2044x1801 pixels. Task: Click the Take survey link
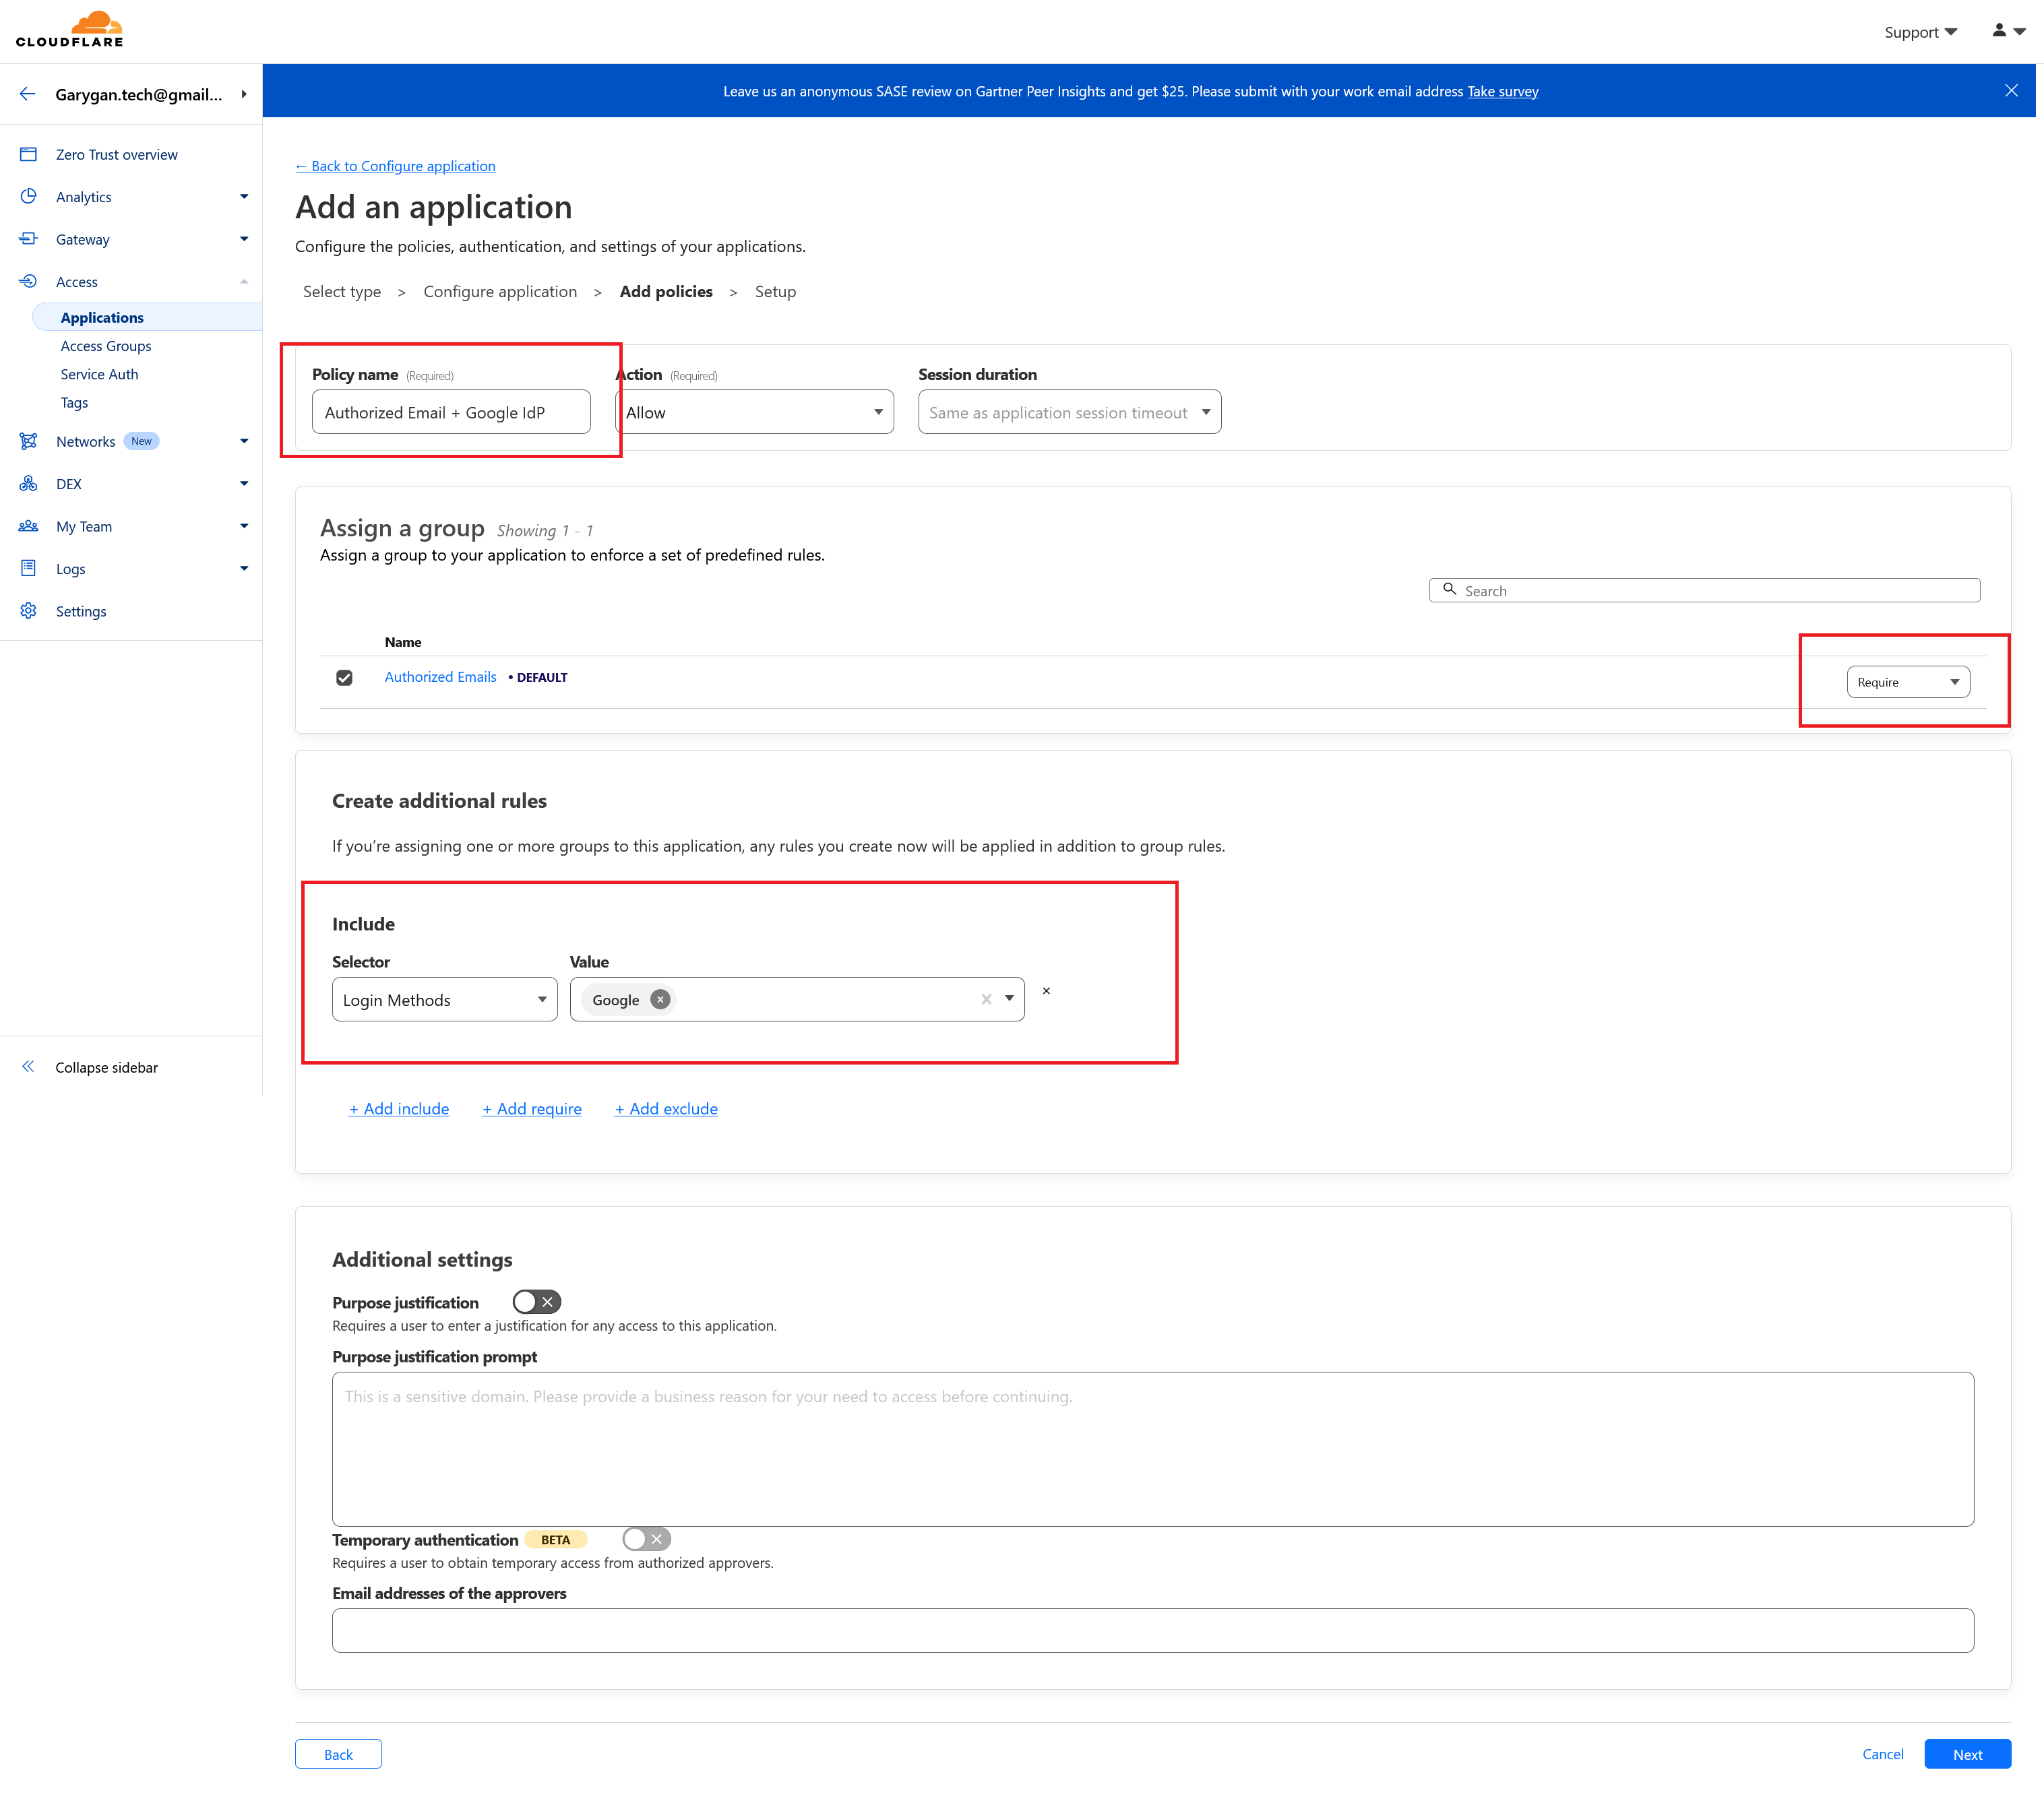coord(1502,91)
